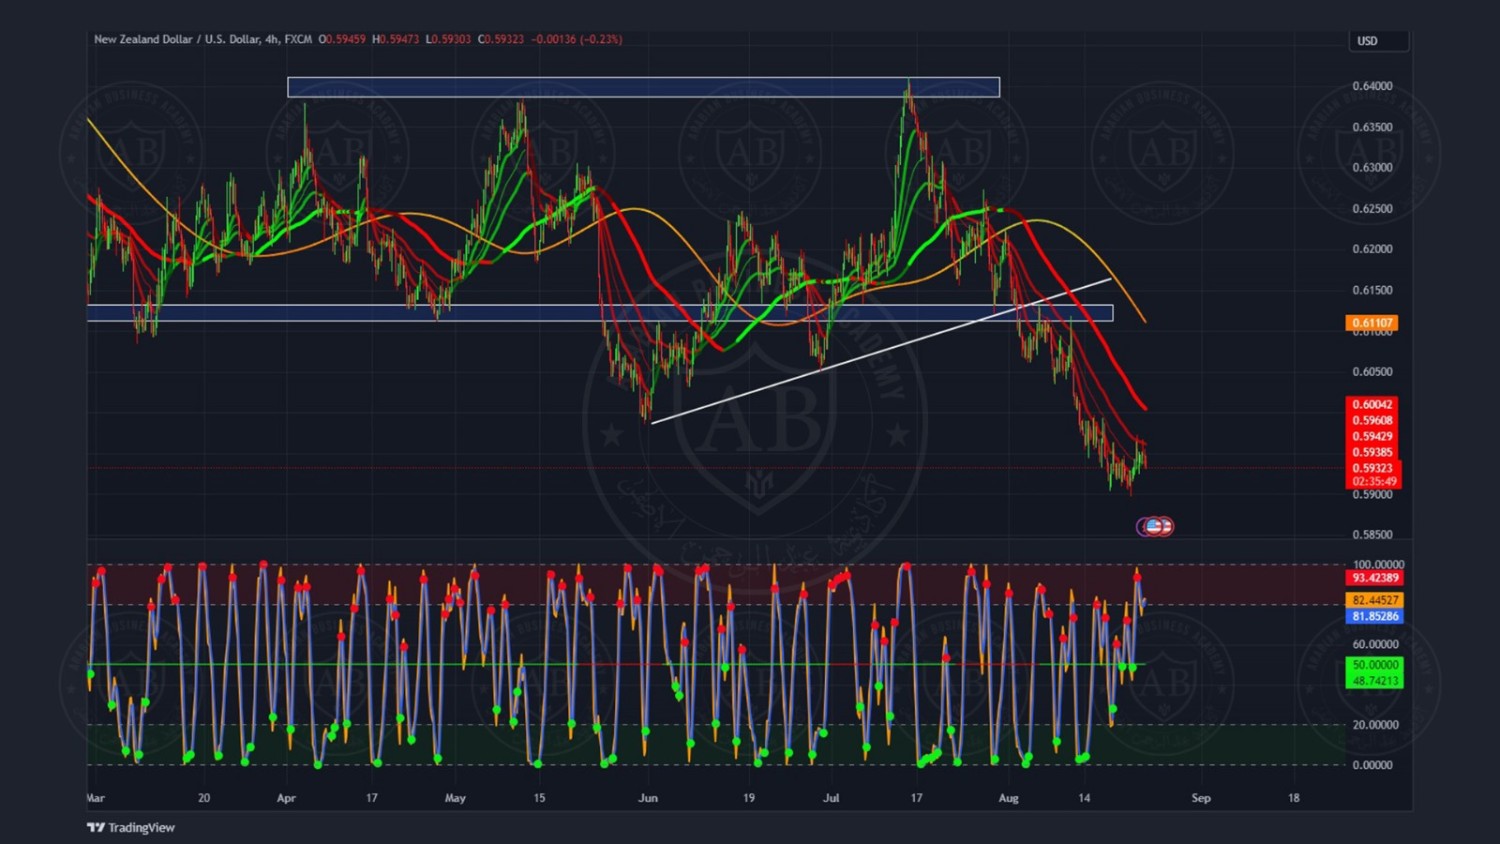This screenshot has height=844, width=1500.
Task: Select the lower support rectangle zone
Action: (600, 313)
